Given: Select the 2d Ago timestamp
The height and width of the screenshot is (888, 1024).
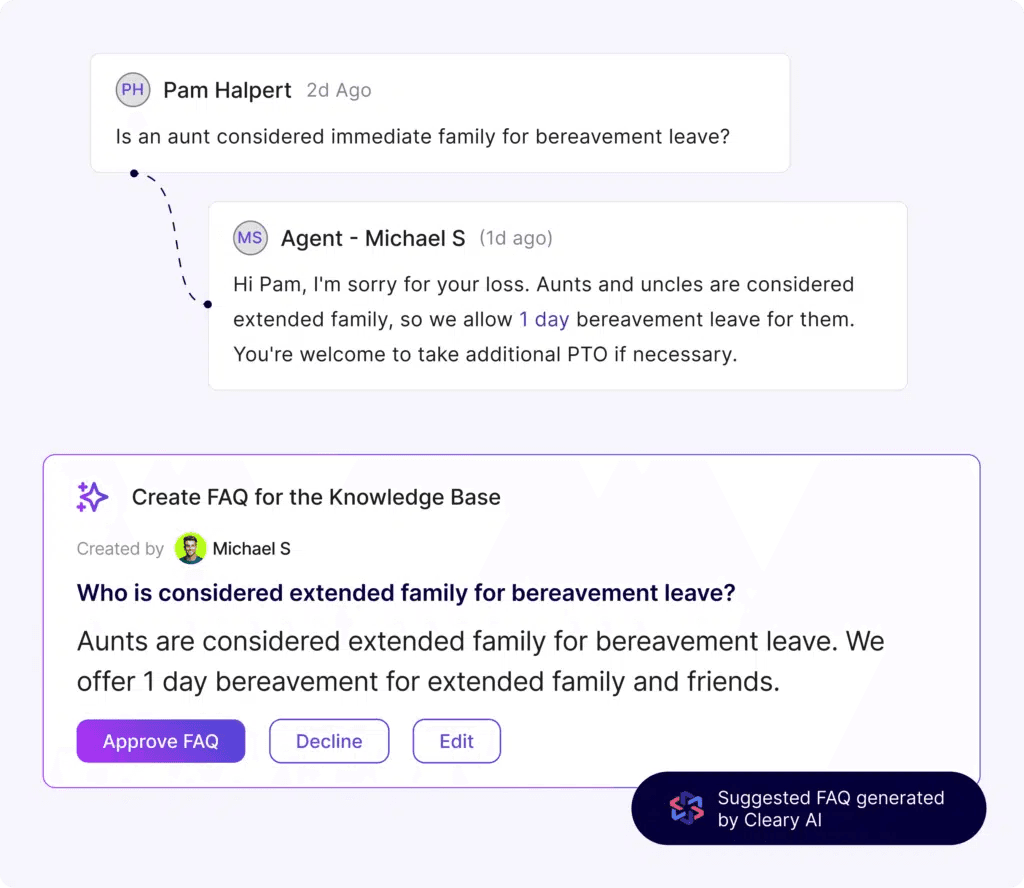Looking at the screenshot, I should [338, 90].
